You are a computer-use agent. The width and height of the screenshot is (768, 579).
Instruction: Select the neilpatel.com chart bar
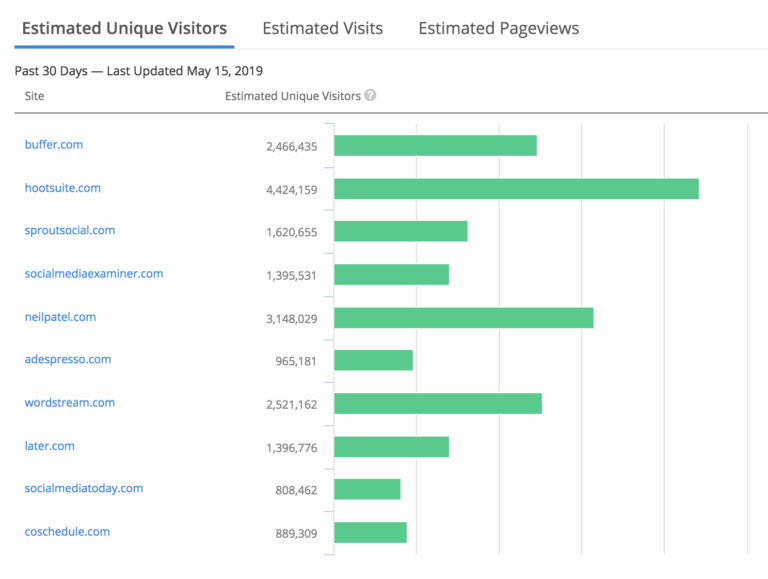point(464,318)
